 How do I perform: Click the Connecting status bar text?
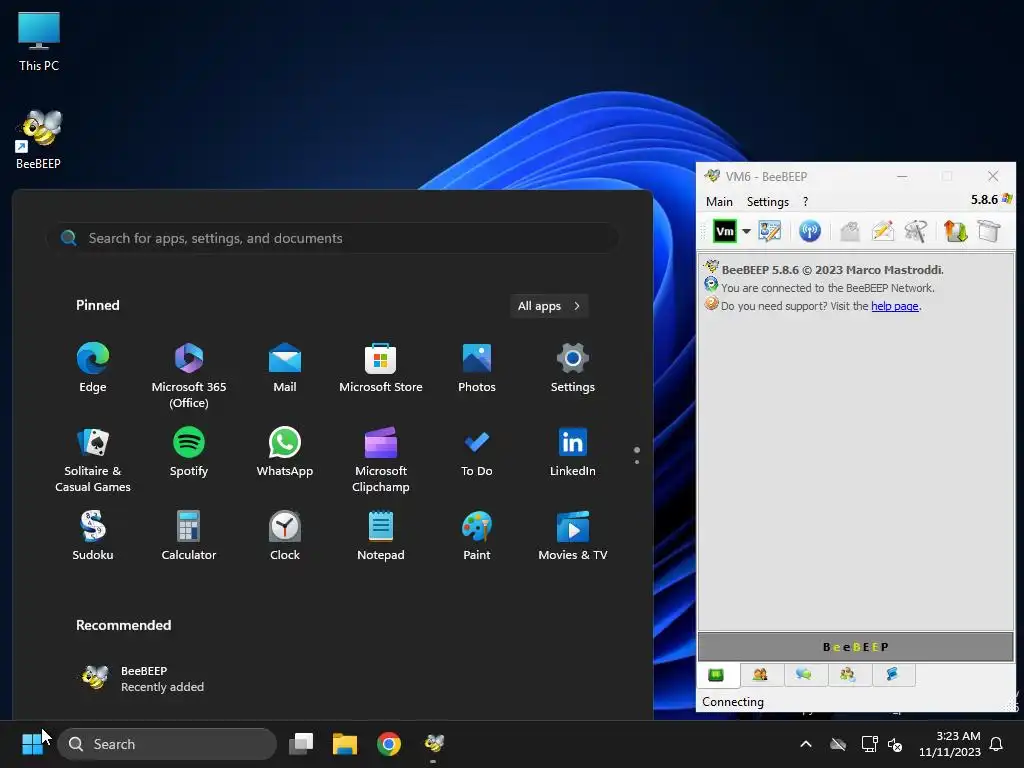733,701
